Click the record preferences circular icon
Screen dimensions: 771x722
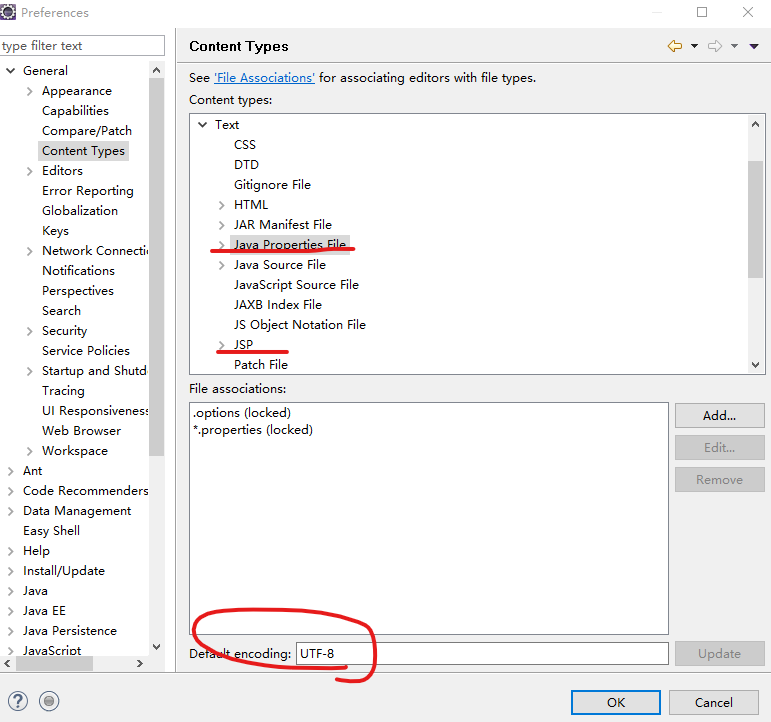point(50,701)
